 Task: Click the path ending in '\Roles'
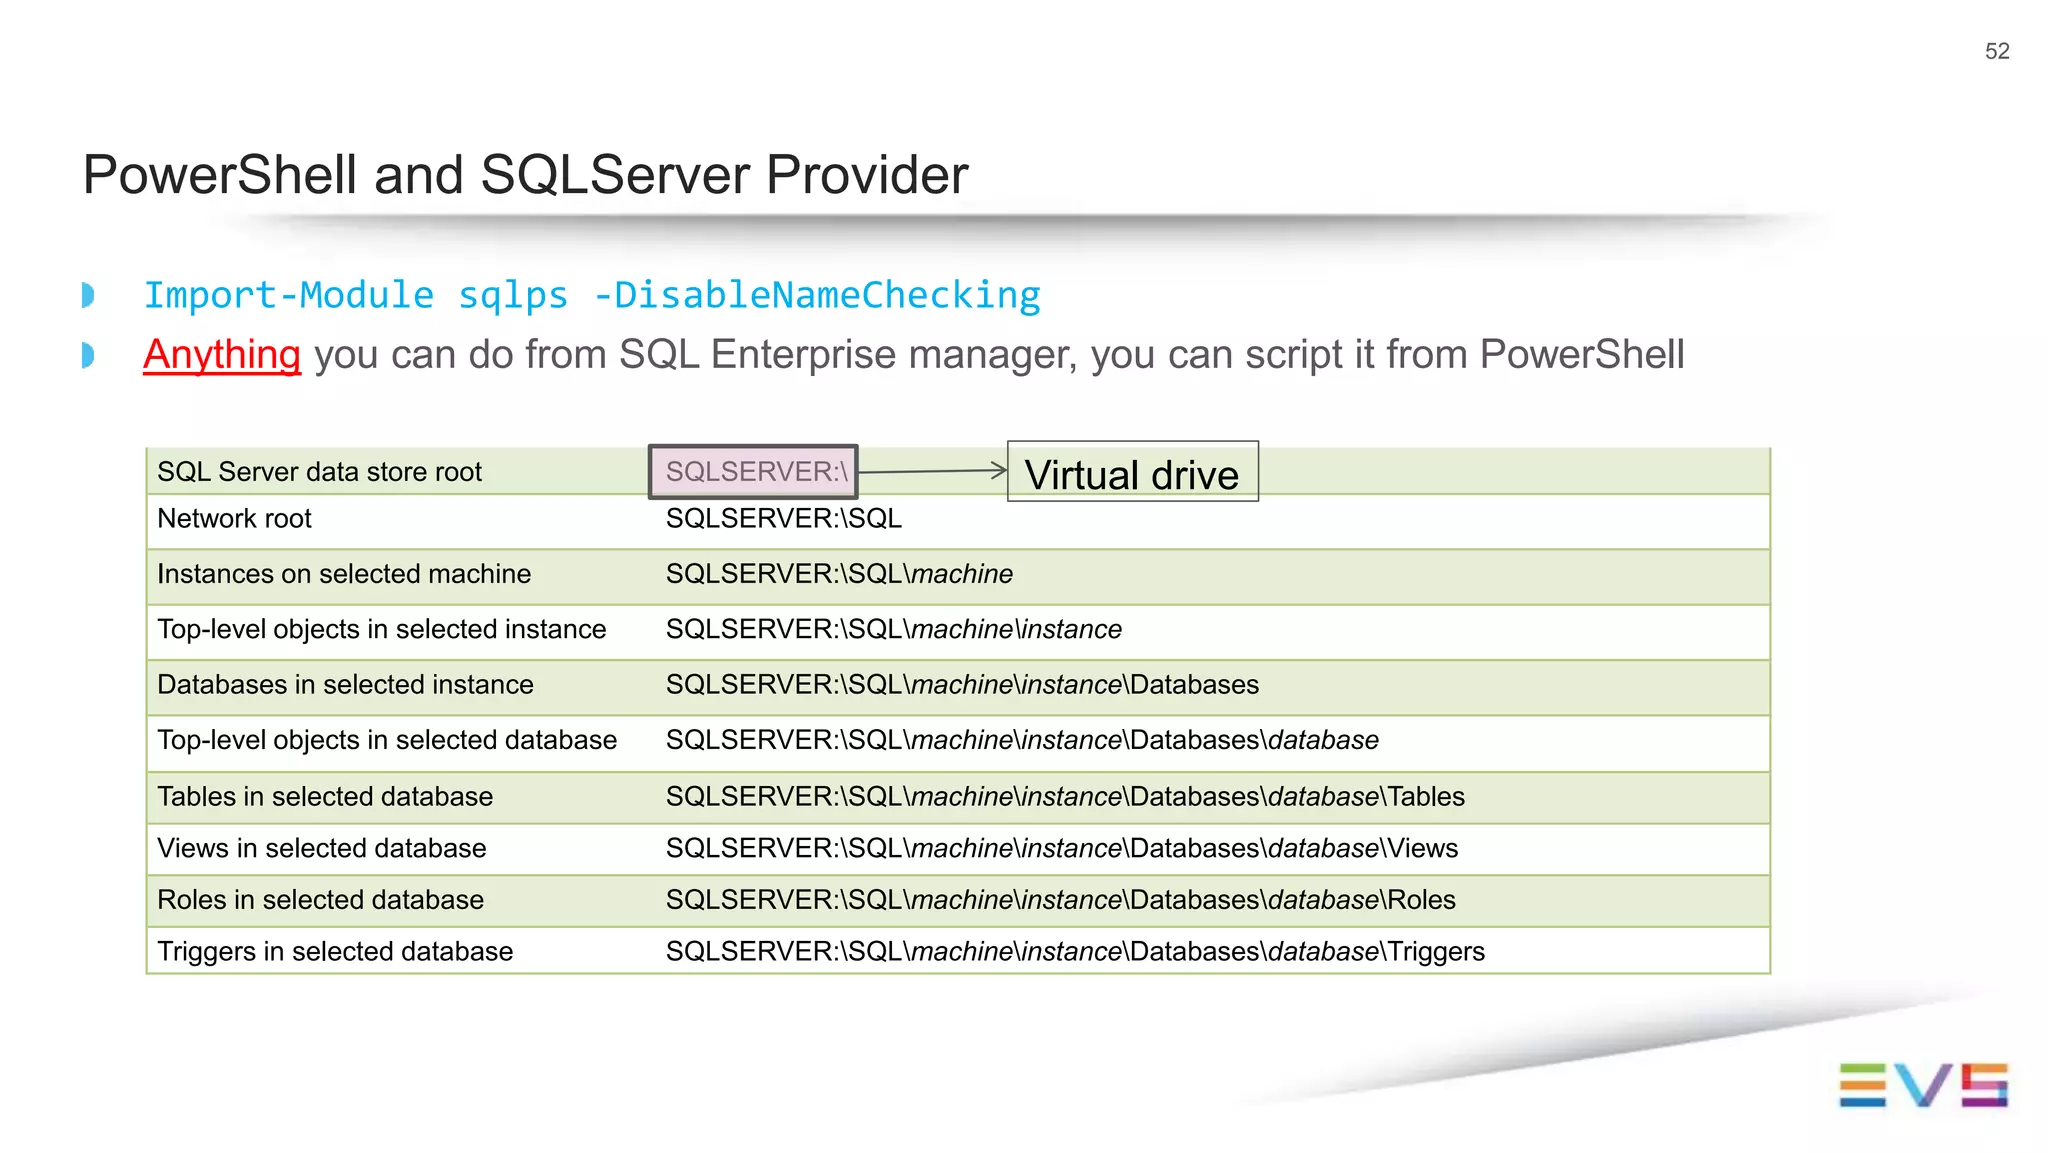point(1061,900)
